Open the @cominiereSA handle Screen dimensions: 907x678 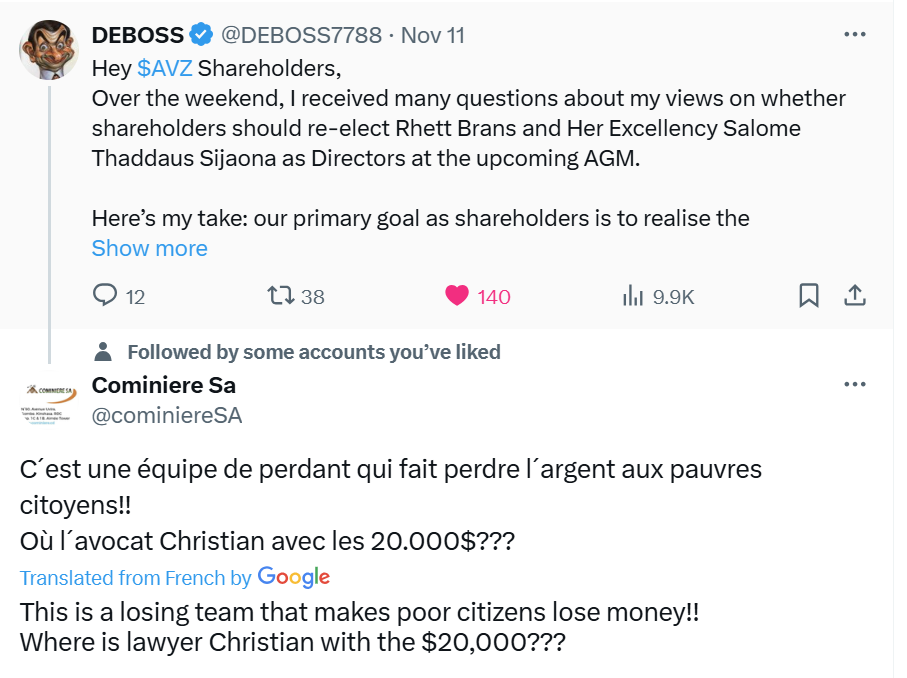pos(167,415)
